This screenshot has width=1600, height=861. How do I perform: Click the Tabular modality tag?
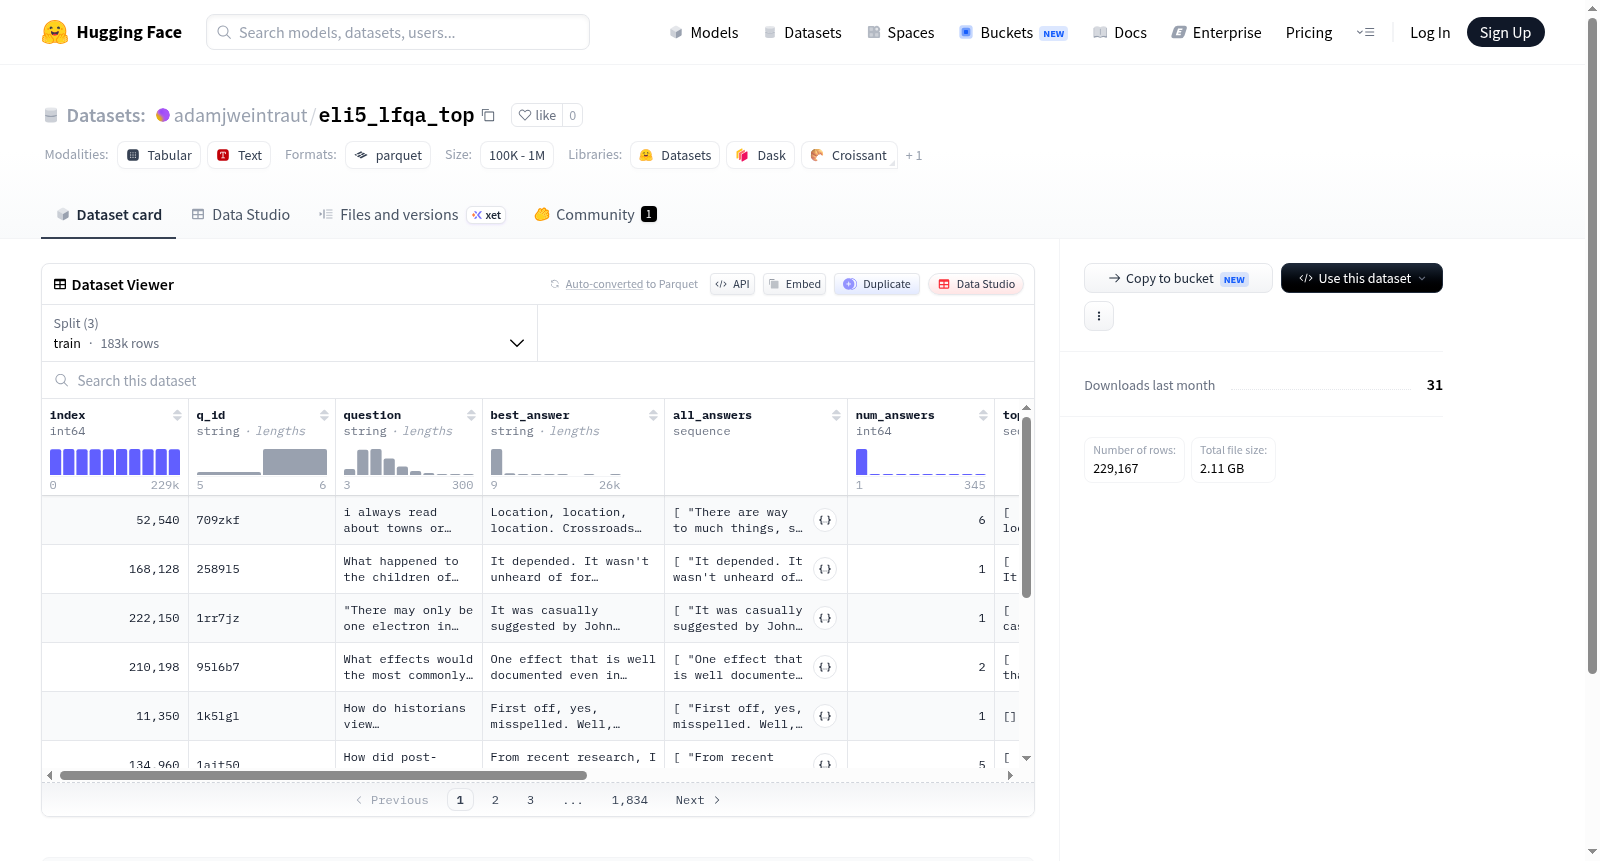click(x=159, y=155)
